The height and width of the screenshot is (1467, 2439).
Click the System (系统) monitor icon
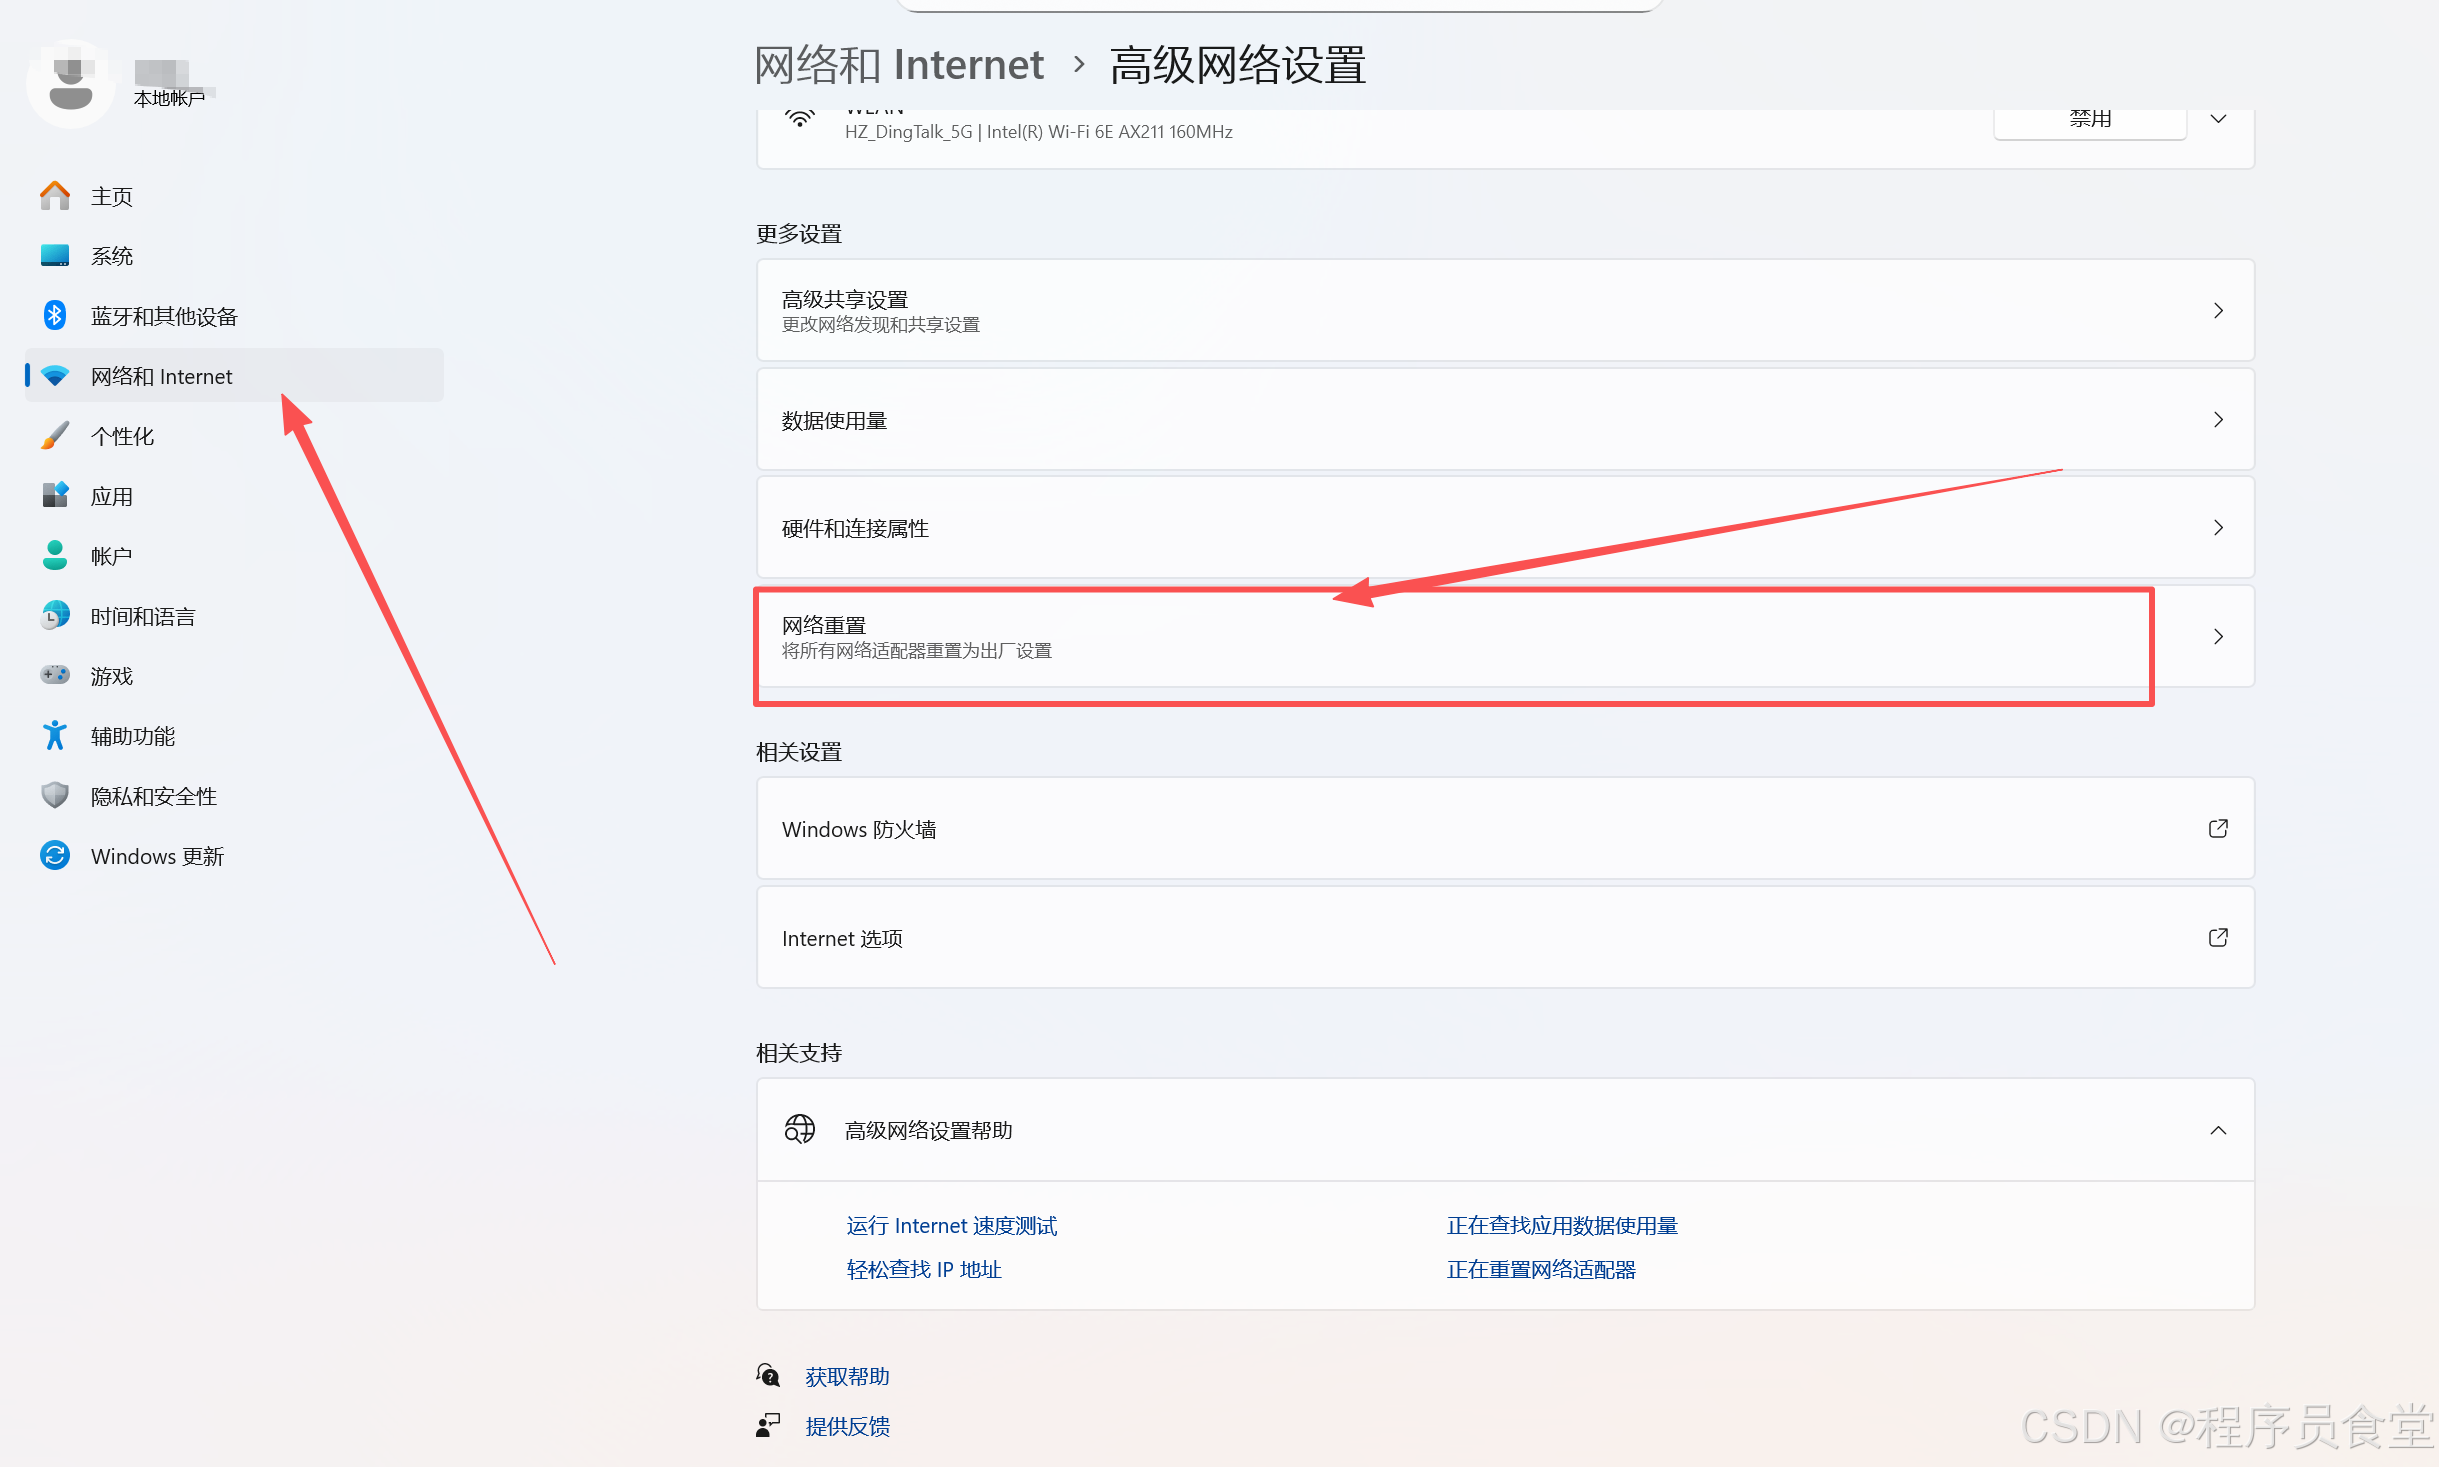coord(55,256)
